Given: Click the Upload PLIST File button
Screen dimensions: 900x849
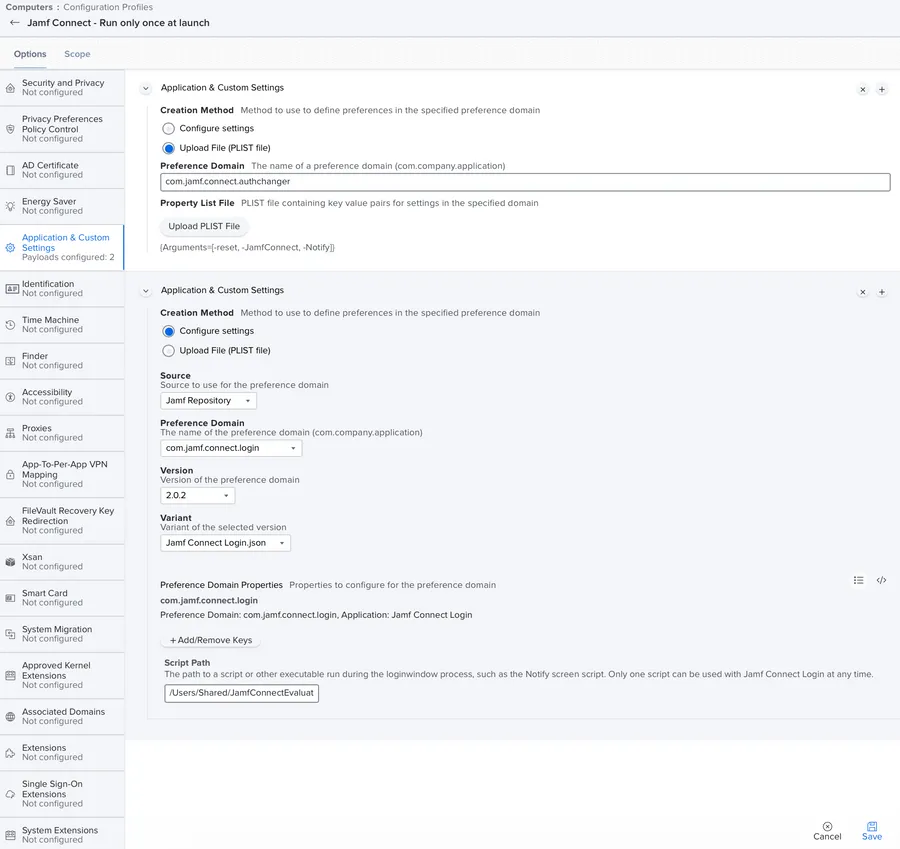Looking at the screenshot, I should 204,227.
